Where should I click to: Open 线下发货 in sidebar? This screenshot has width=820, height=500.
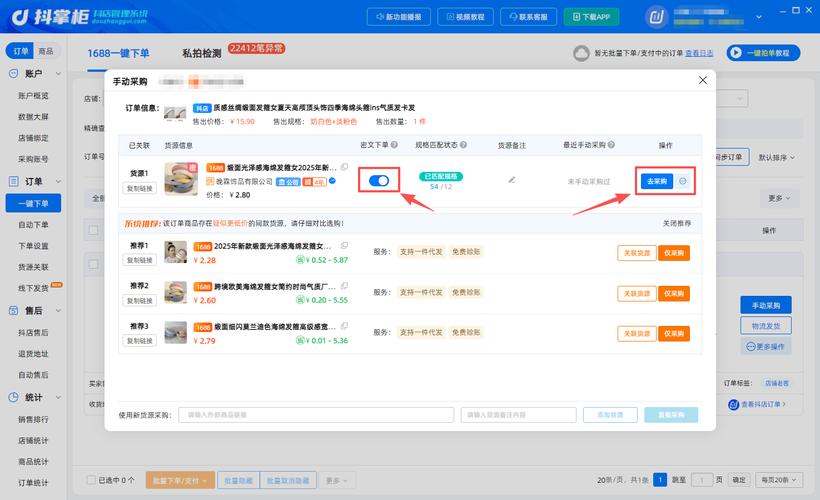tap(33, 288)
